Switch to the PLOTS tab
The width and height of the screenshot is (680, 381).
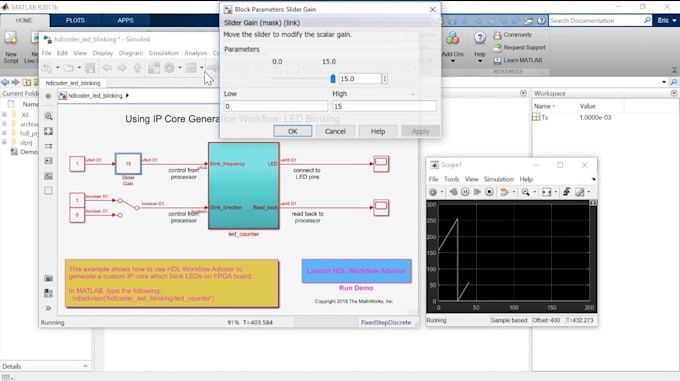click(x=75, y=20)
